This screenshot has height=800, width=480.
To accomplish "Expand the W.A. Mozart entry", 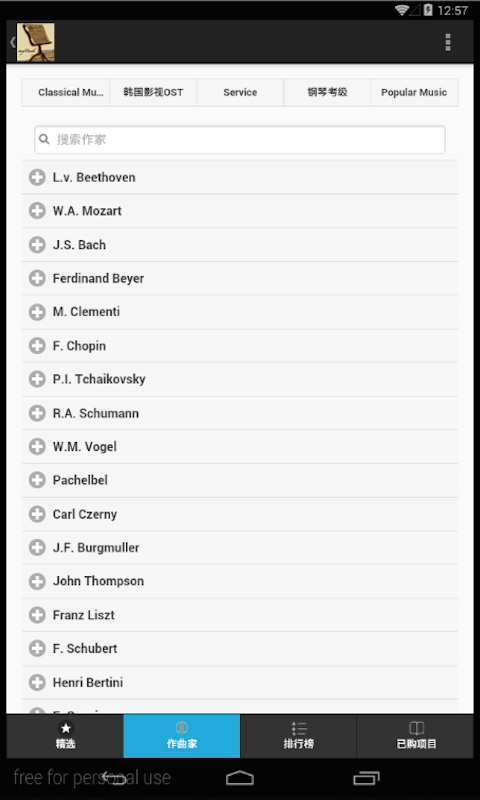I will pos(240,211).
